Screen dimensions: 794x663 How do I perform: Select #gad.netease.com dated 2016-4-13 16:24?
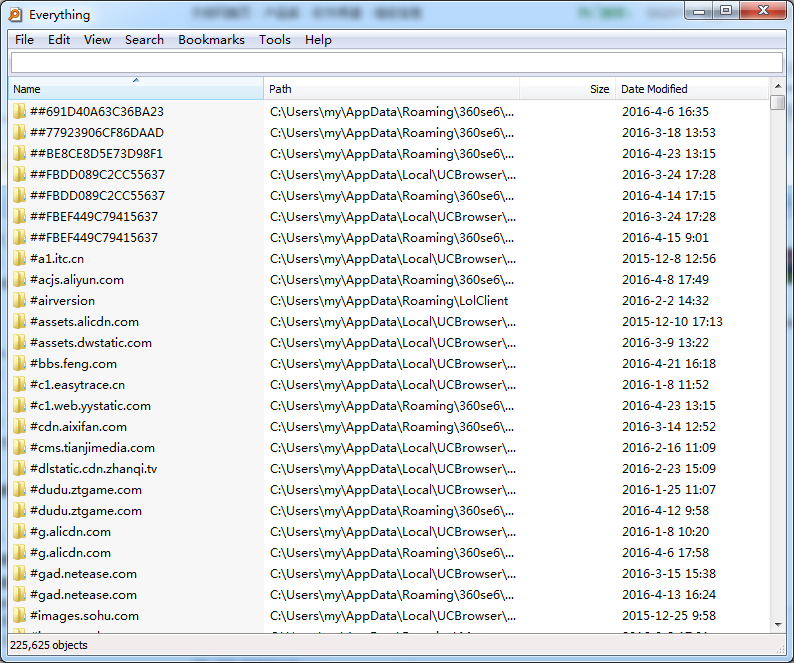[x=83, y=595]
